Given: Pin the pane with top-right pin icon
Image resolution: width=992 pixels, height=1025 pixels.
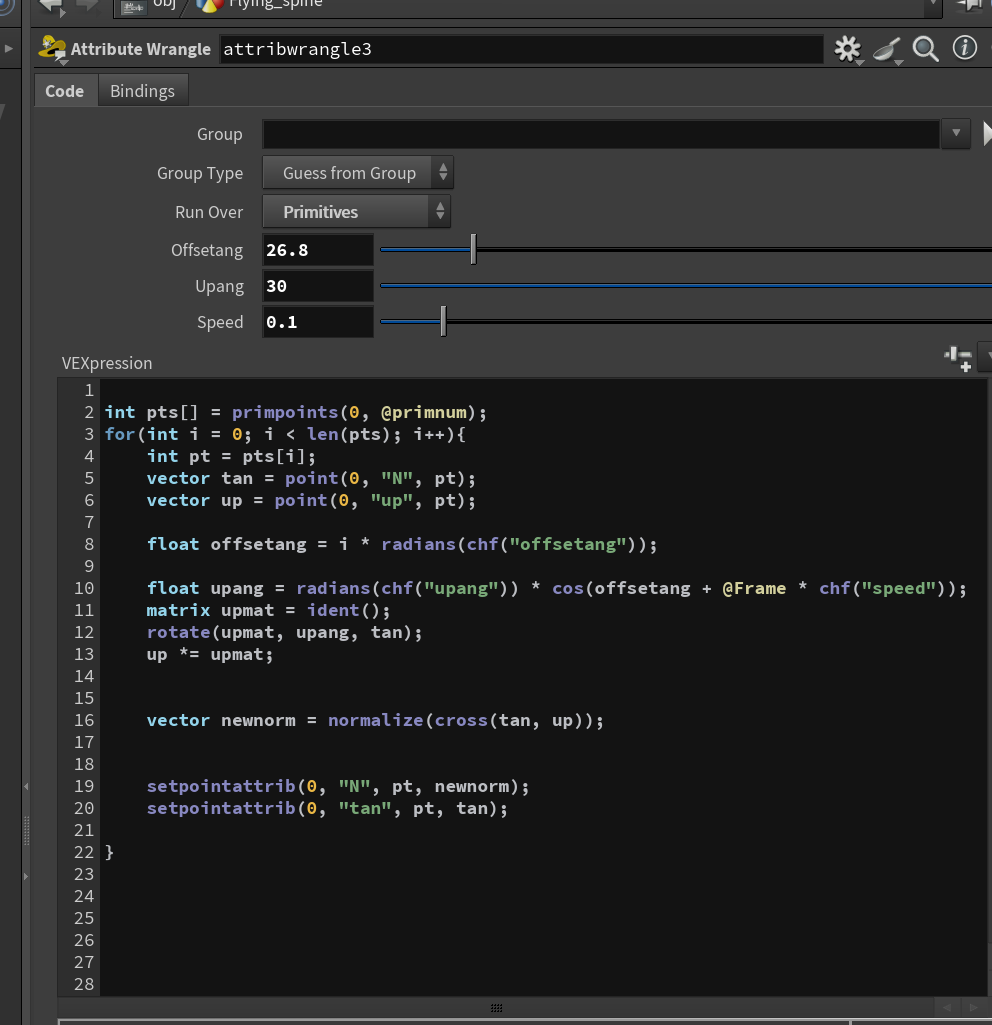Looking at the screenshot, I should click(x=970, y=5).
